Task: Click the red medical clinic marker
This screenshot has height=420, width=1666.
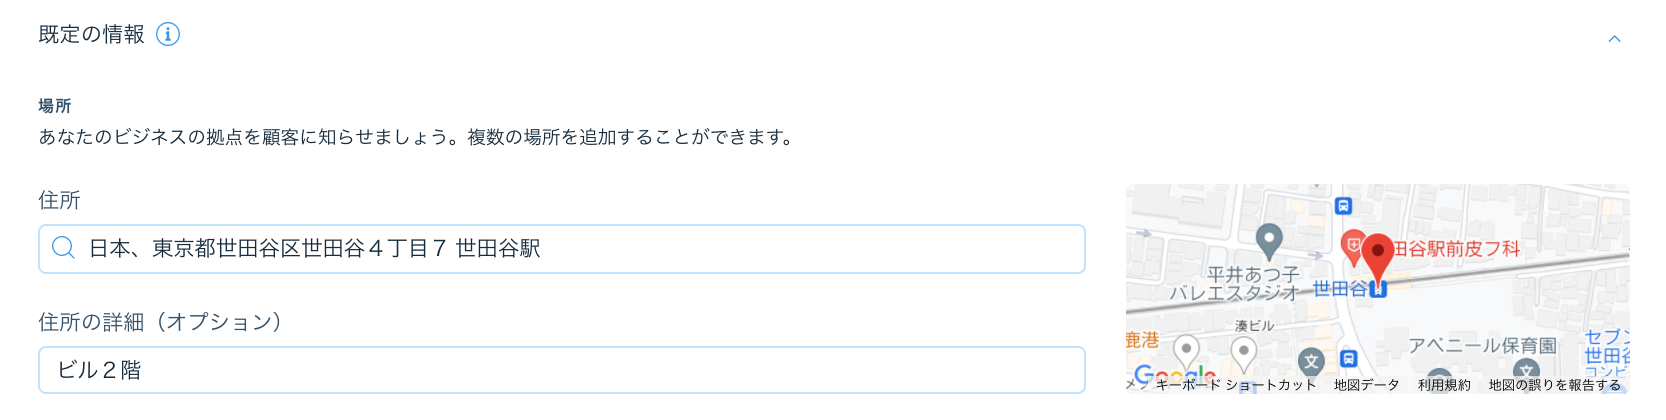Action: 1352,245
